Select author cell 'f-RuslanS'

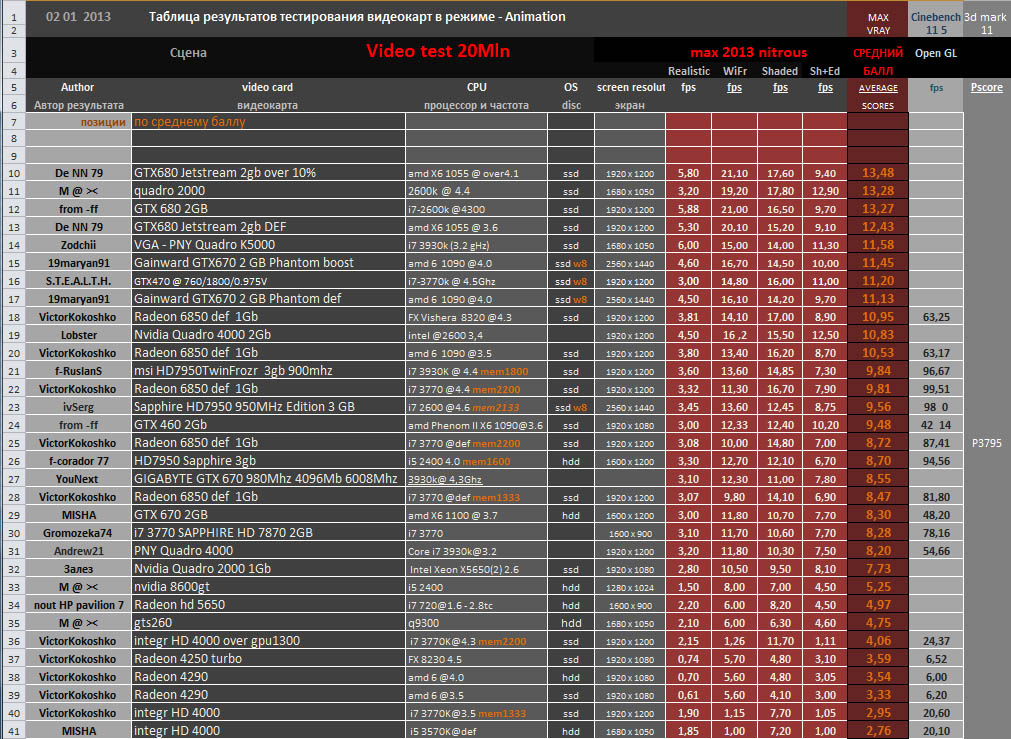coord(79,371)
